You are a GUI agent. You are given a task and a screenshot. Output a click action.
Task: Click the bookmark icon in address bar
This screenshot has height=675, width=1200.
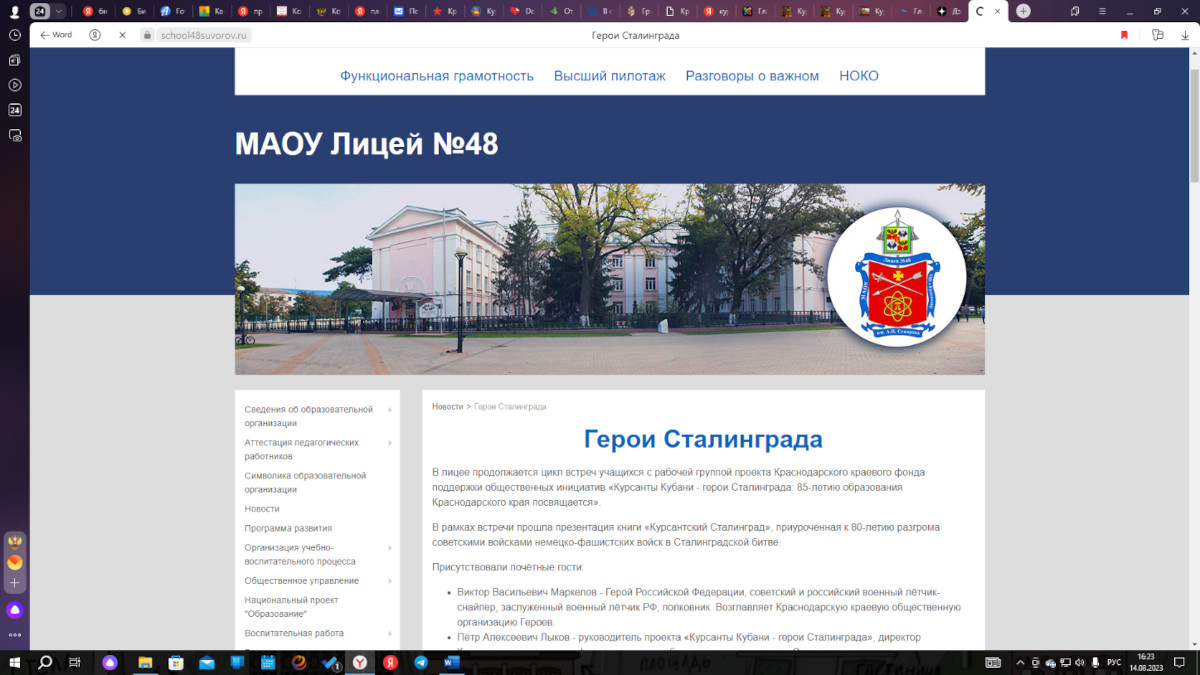1124,35
